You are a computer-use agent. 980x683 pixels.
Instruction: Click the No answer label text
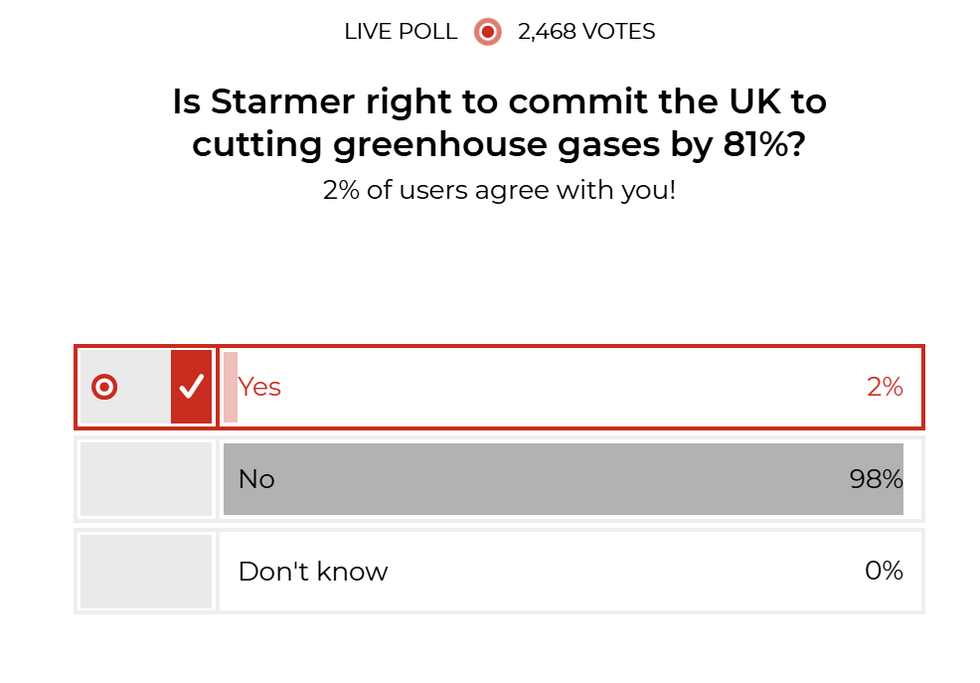coord(256,479)
